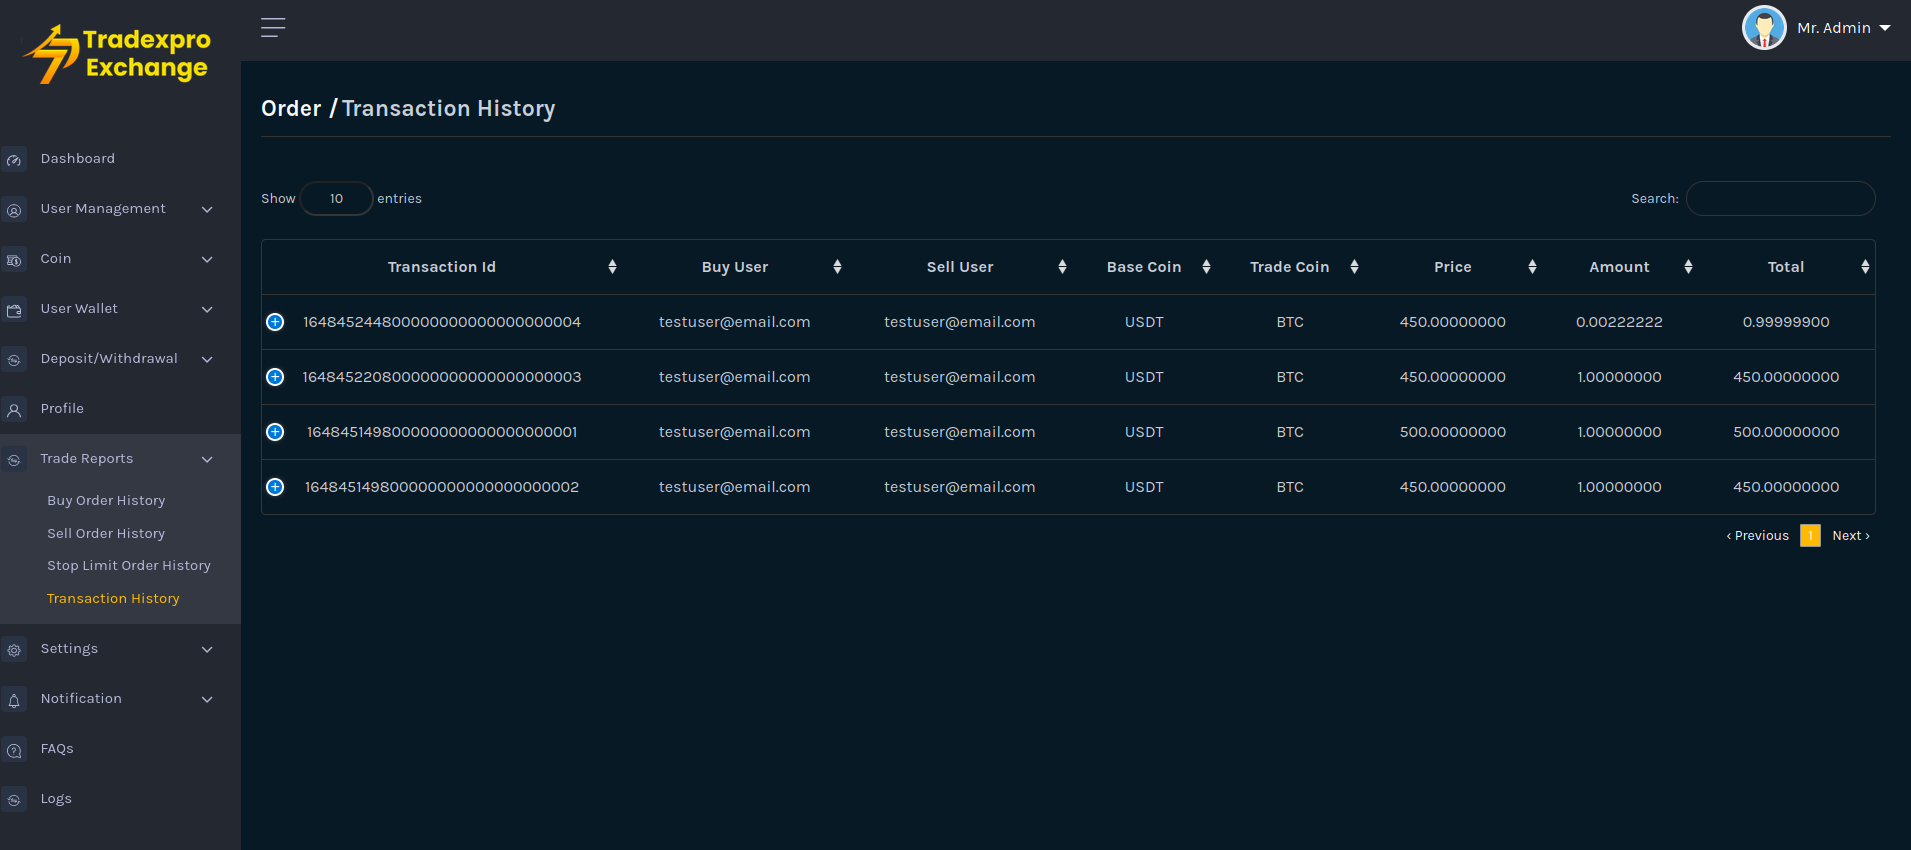This screenshot has height=850, width=1911.
Task: Click the Settings gear icon in sidebar
Action: [x=14, y=650]
